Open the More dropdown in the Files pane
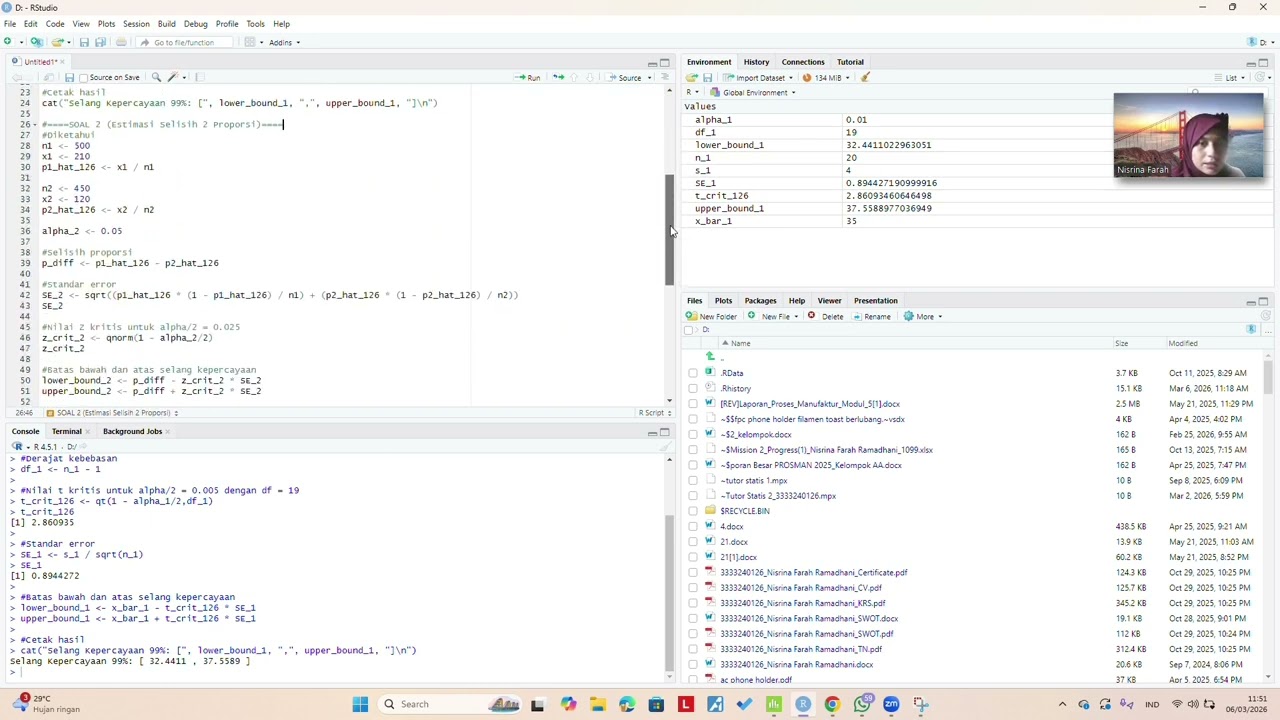The height and width of the screenshot is (720, 1280). tap(923, 316)
